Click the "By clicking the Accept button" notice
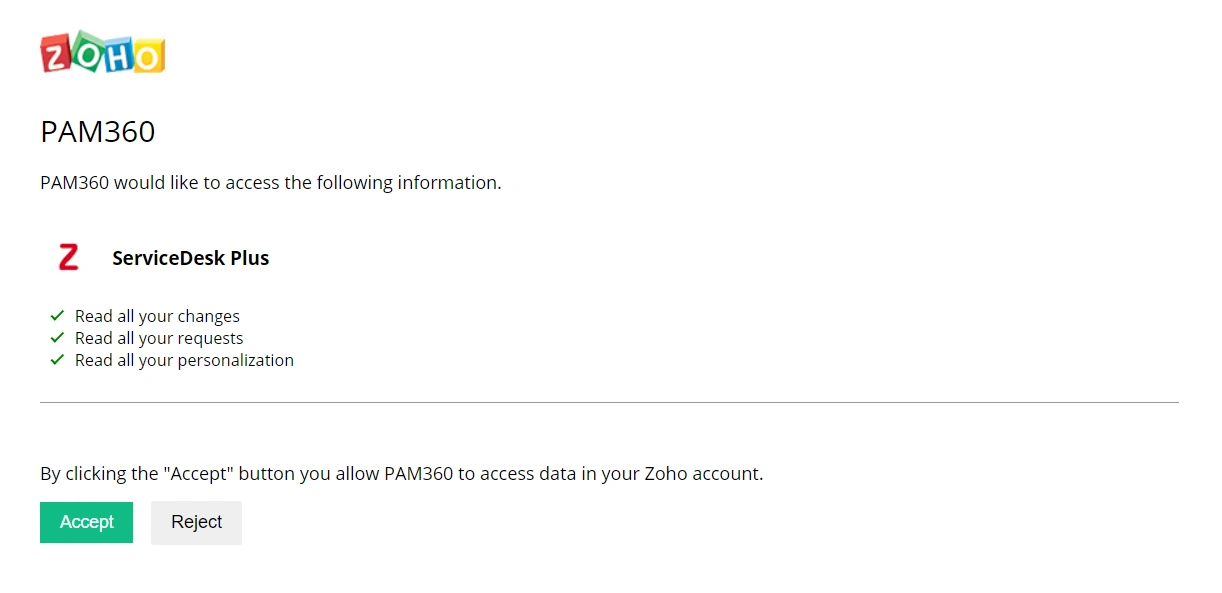The width and height of the screenshot is (1222, 593). coord(400,473)
